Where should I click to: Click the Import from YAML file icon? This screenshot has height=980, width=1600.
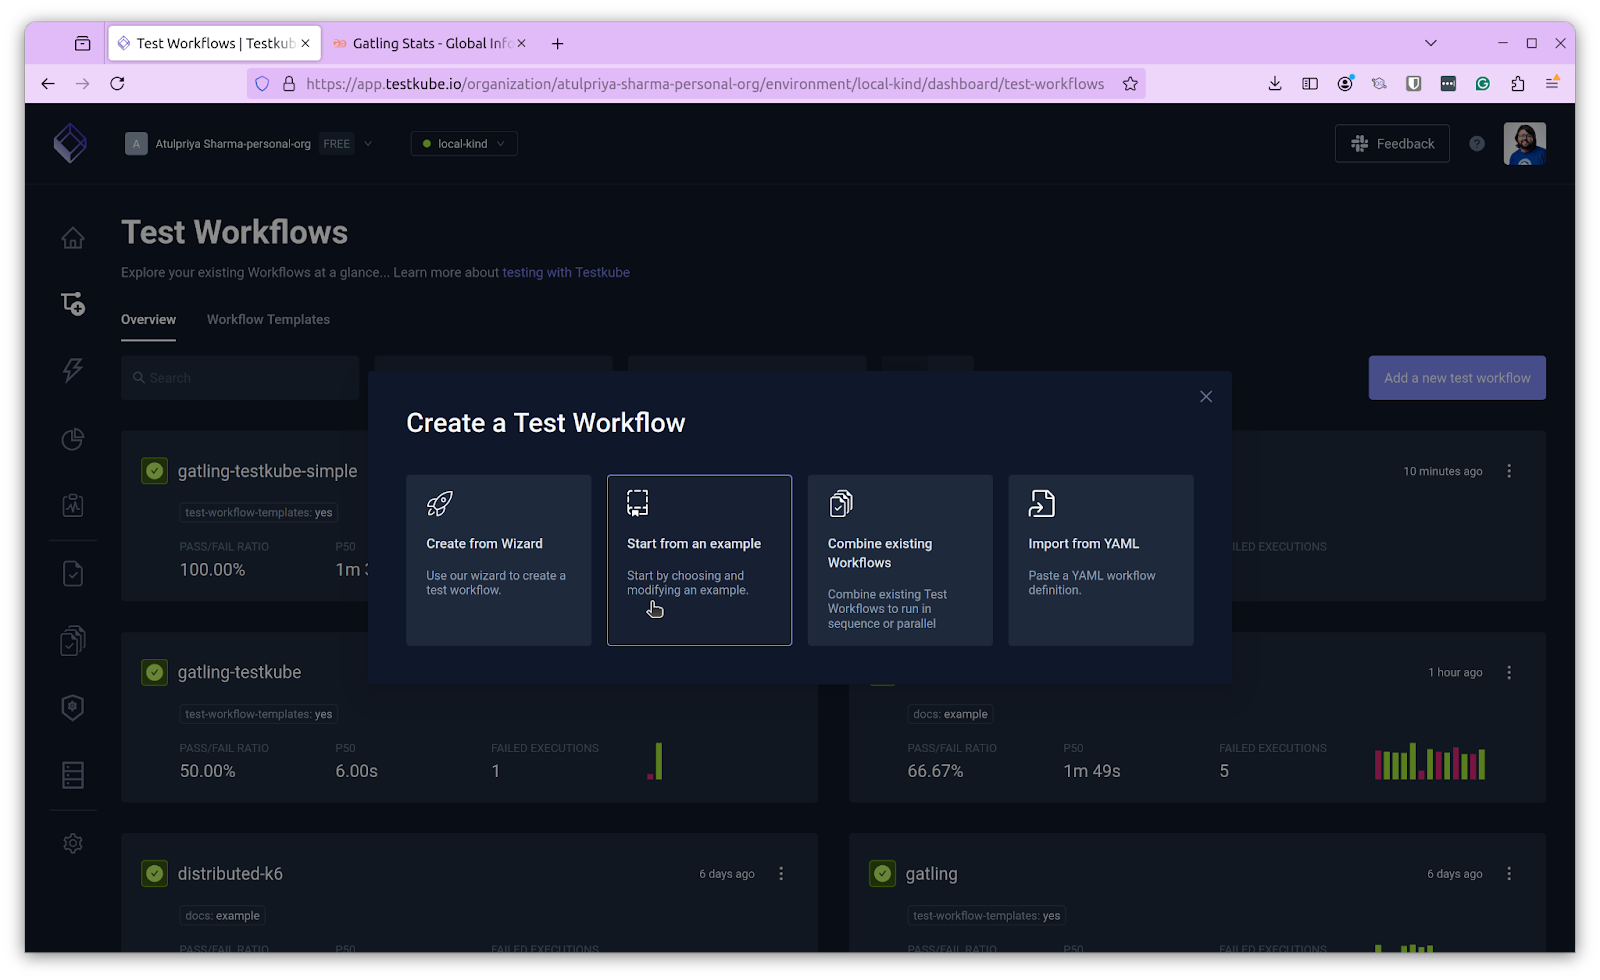tap(1042, 503)
